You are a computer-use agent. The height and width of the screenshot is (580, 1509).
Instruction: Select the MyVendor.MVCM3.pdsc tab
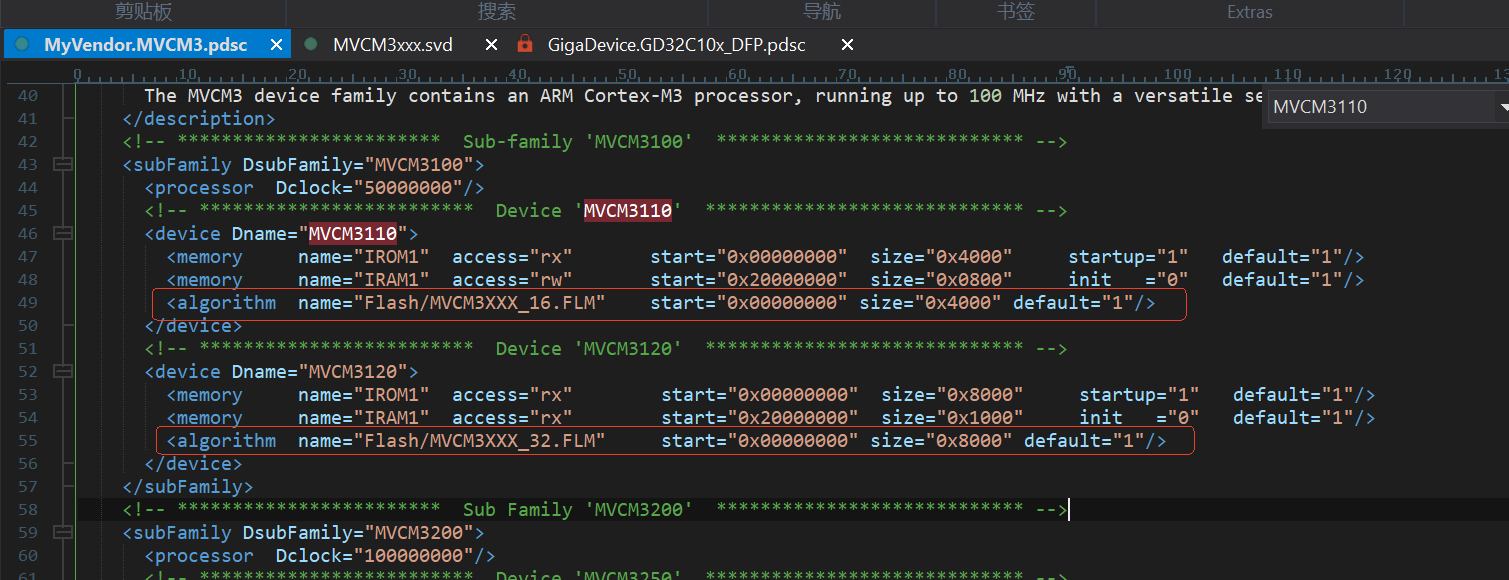[x=145, y=45]
